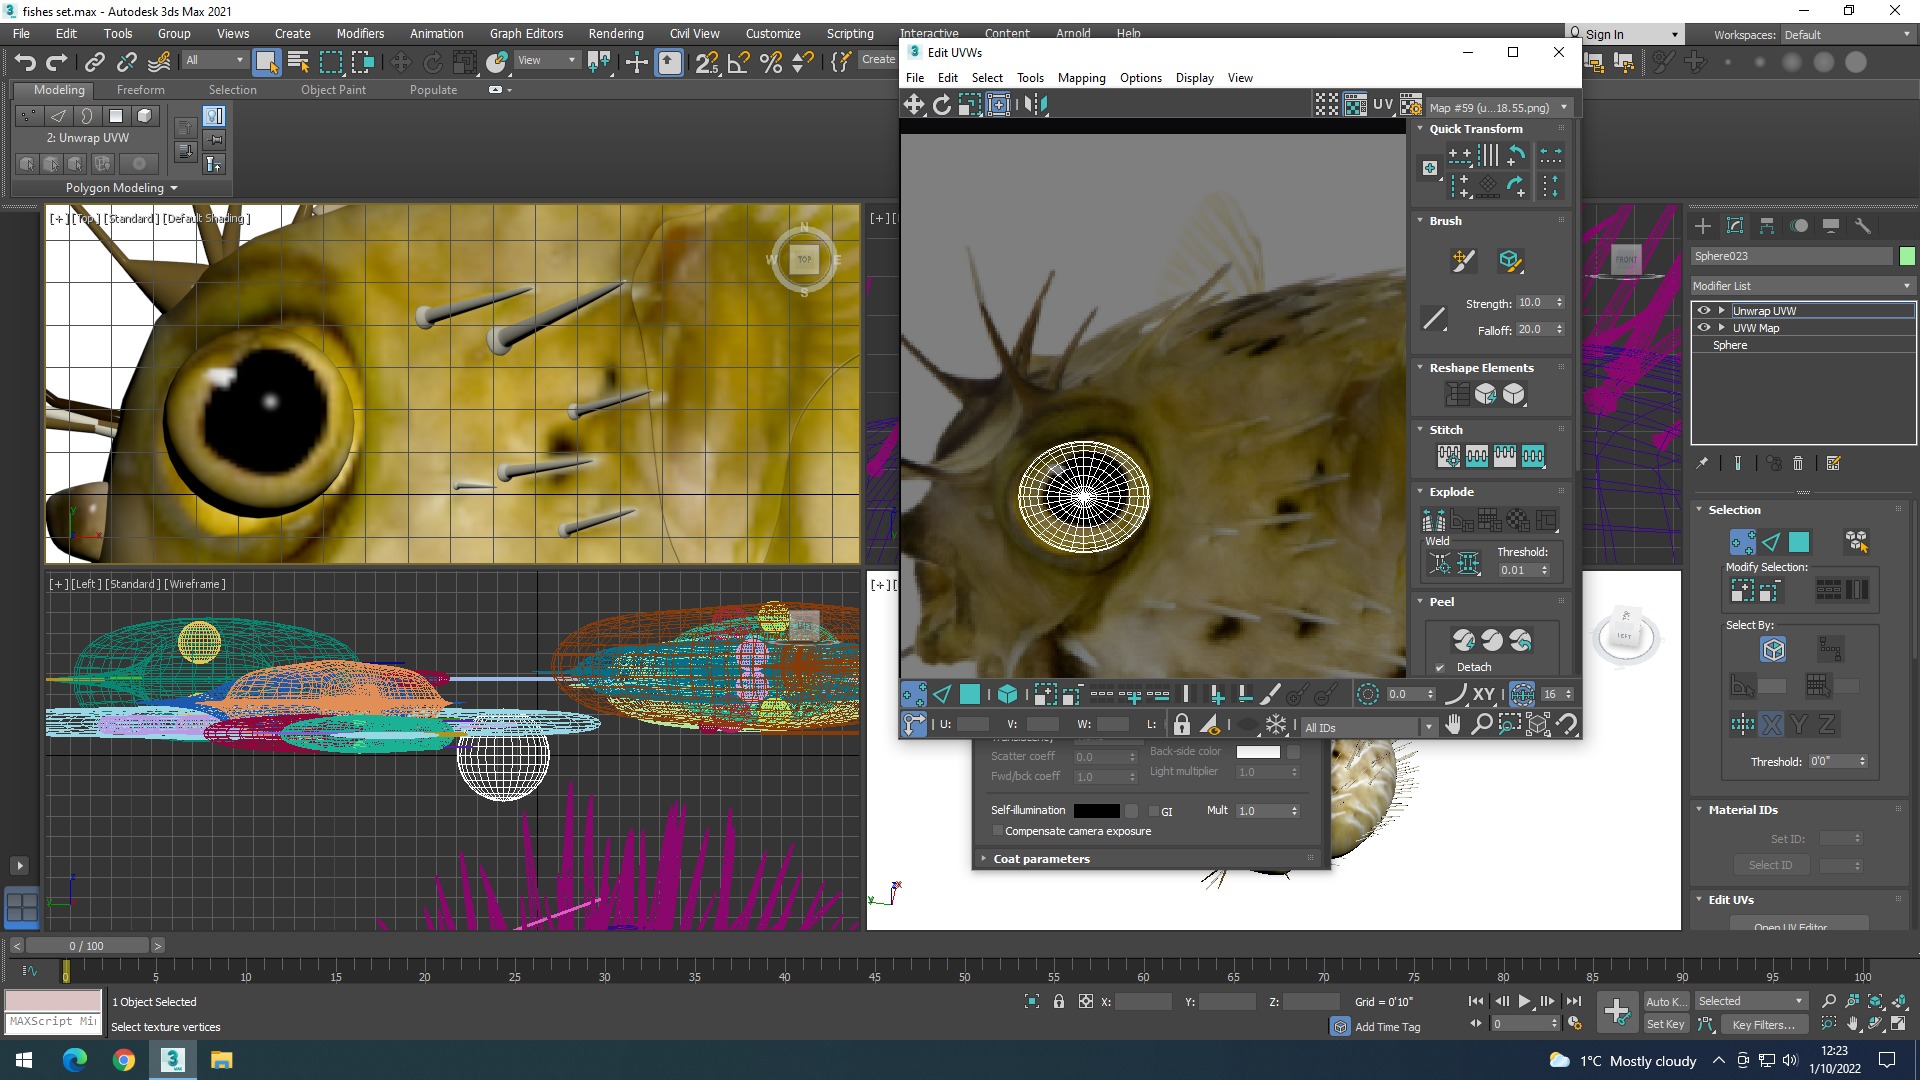Viewport: 1920px width, 1080px height.
Task: Click the Reset Peel icon
Action: (1520, 640)
